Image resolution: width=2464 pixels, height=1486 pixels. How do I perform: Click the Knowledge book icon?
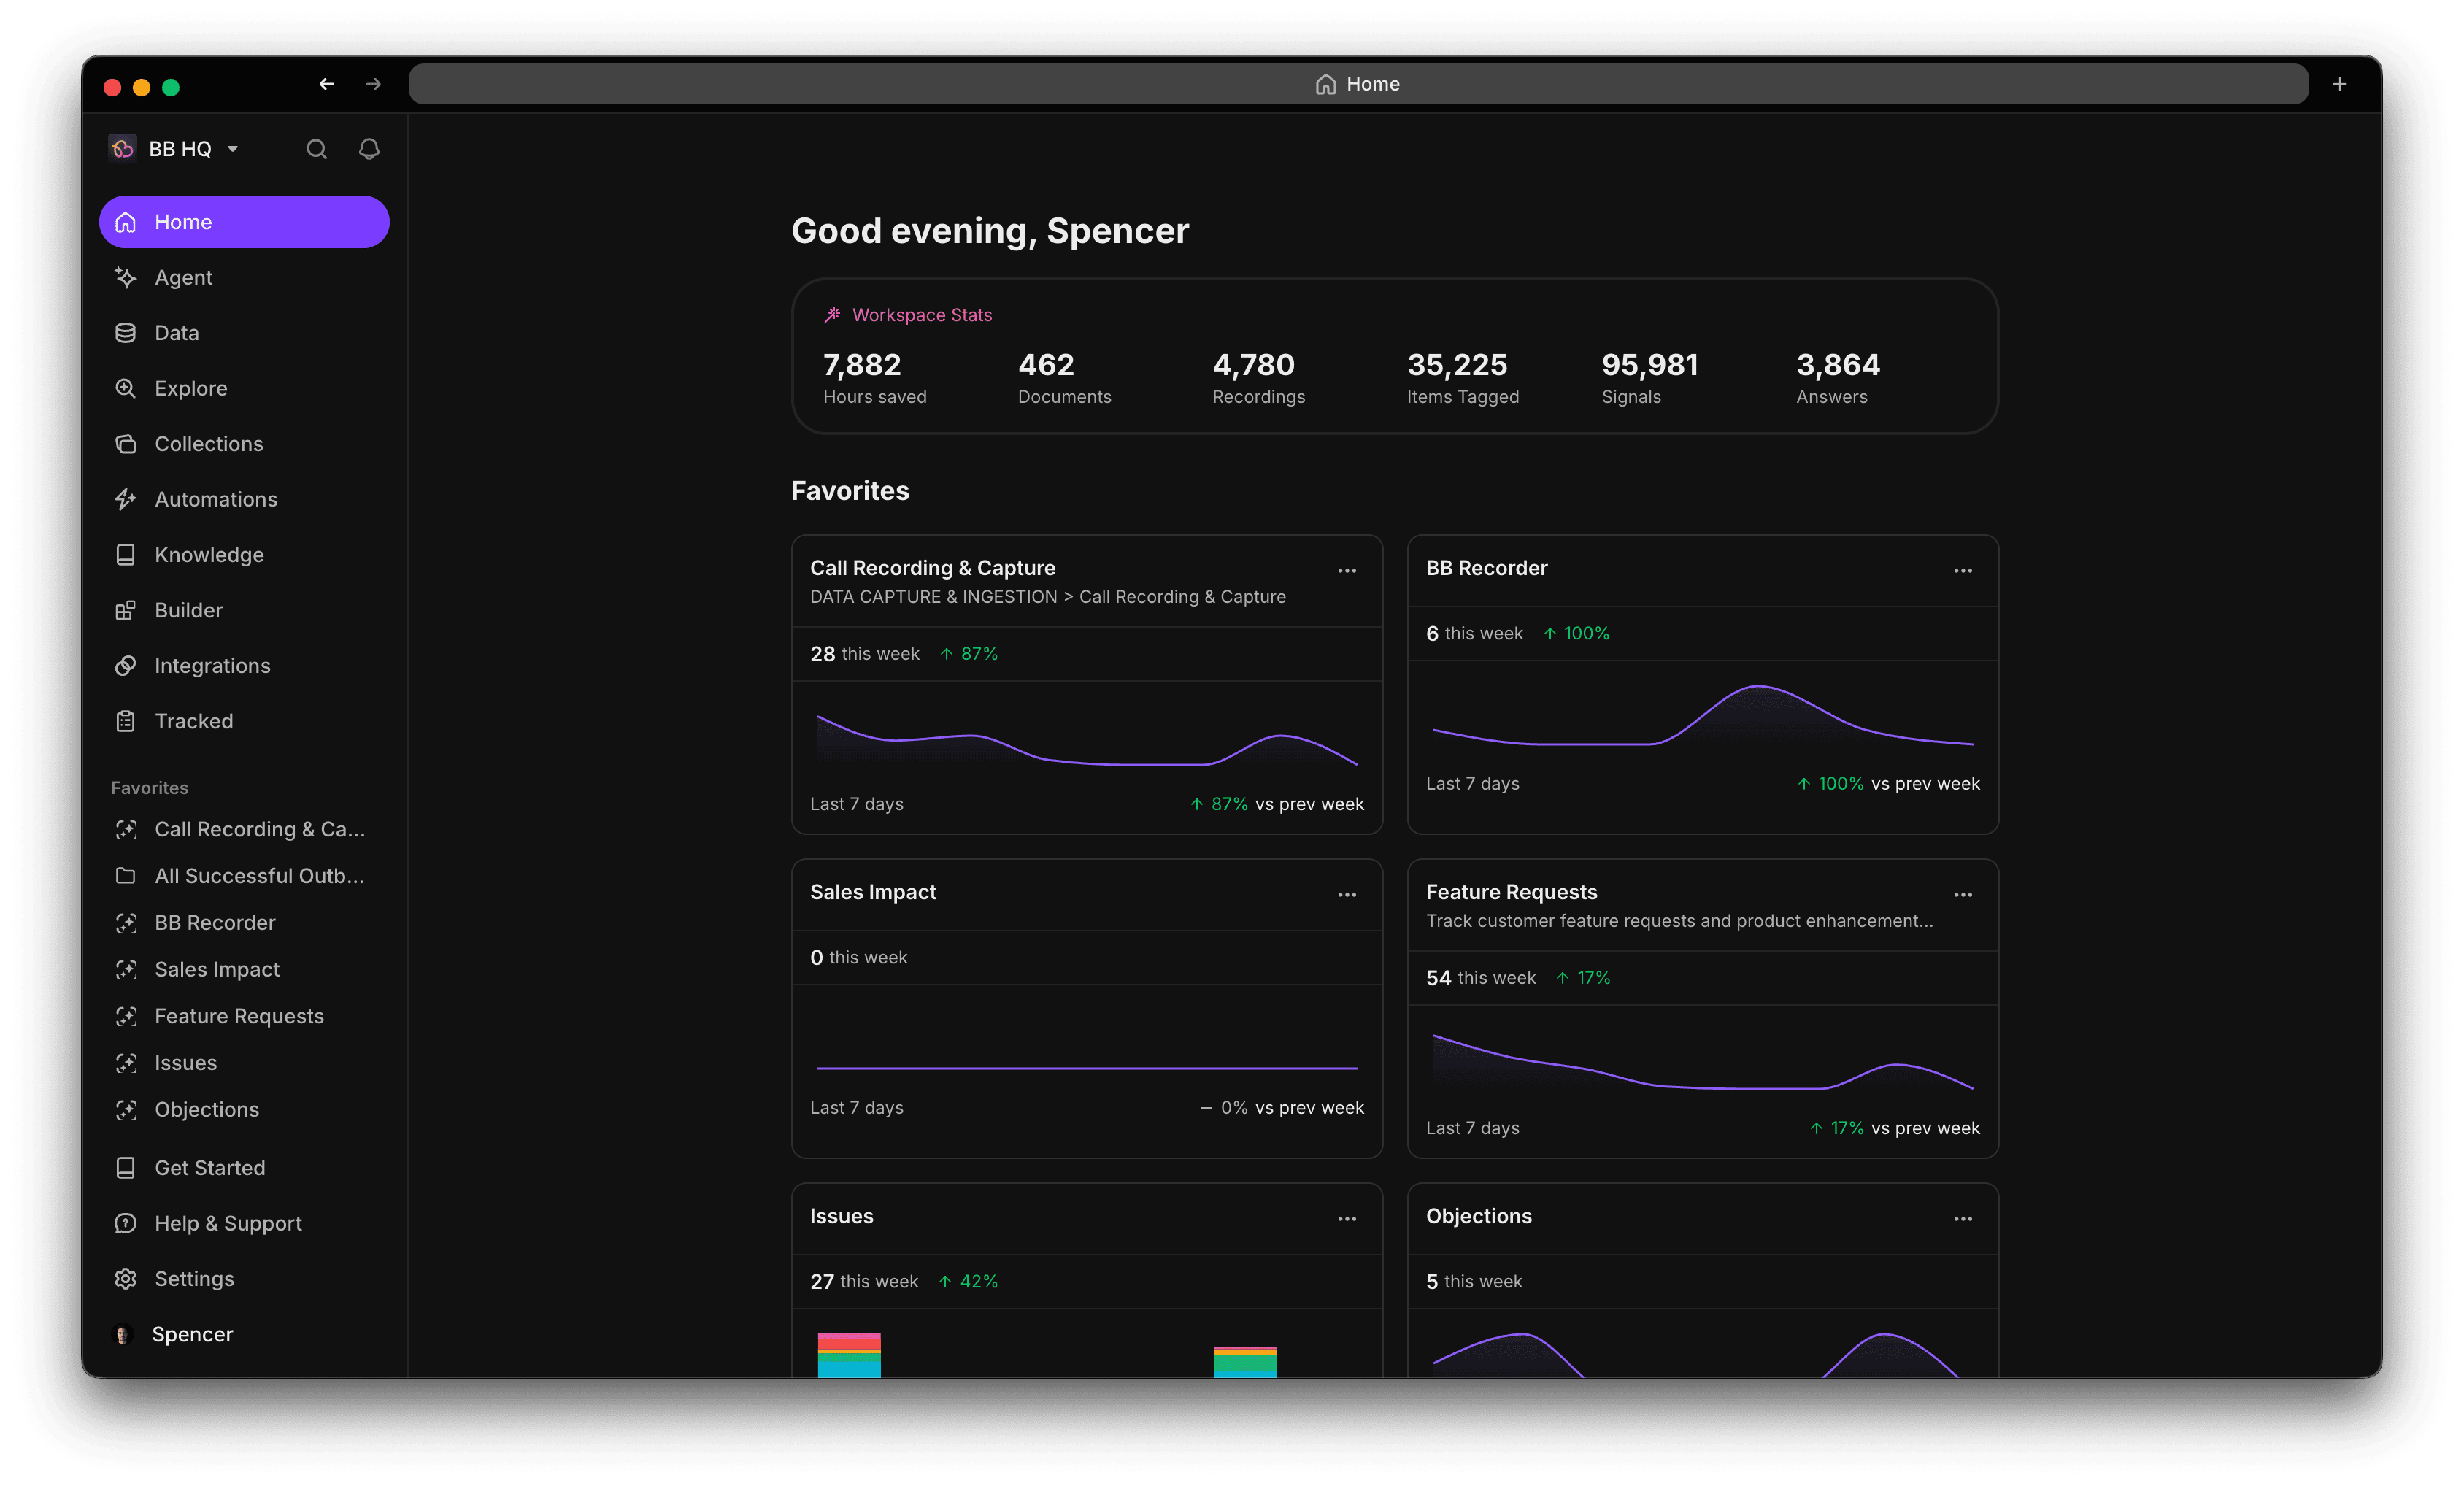coord(125,555)
